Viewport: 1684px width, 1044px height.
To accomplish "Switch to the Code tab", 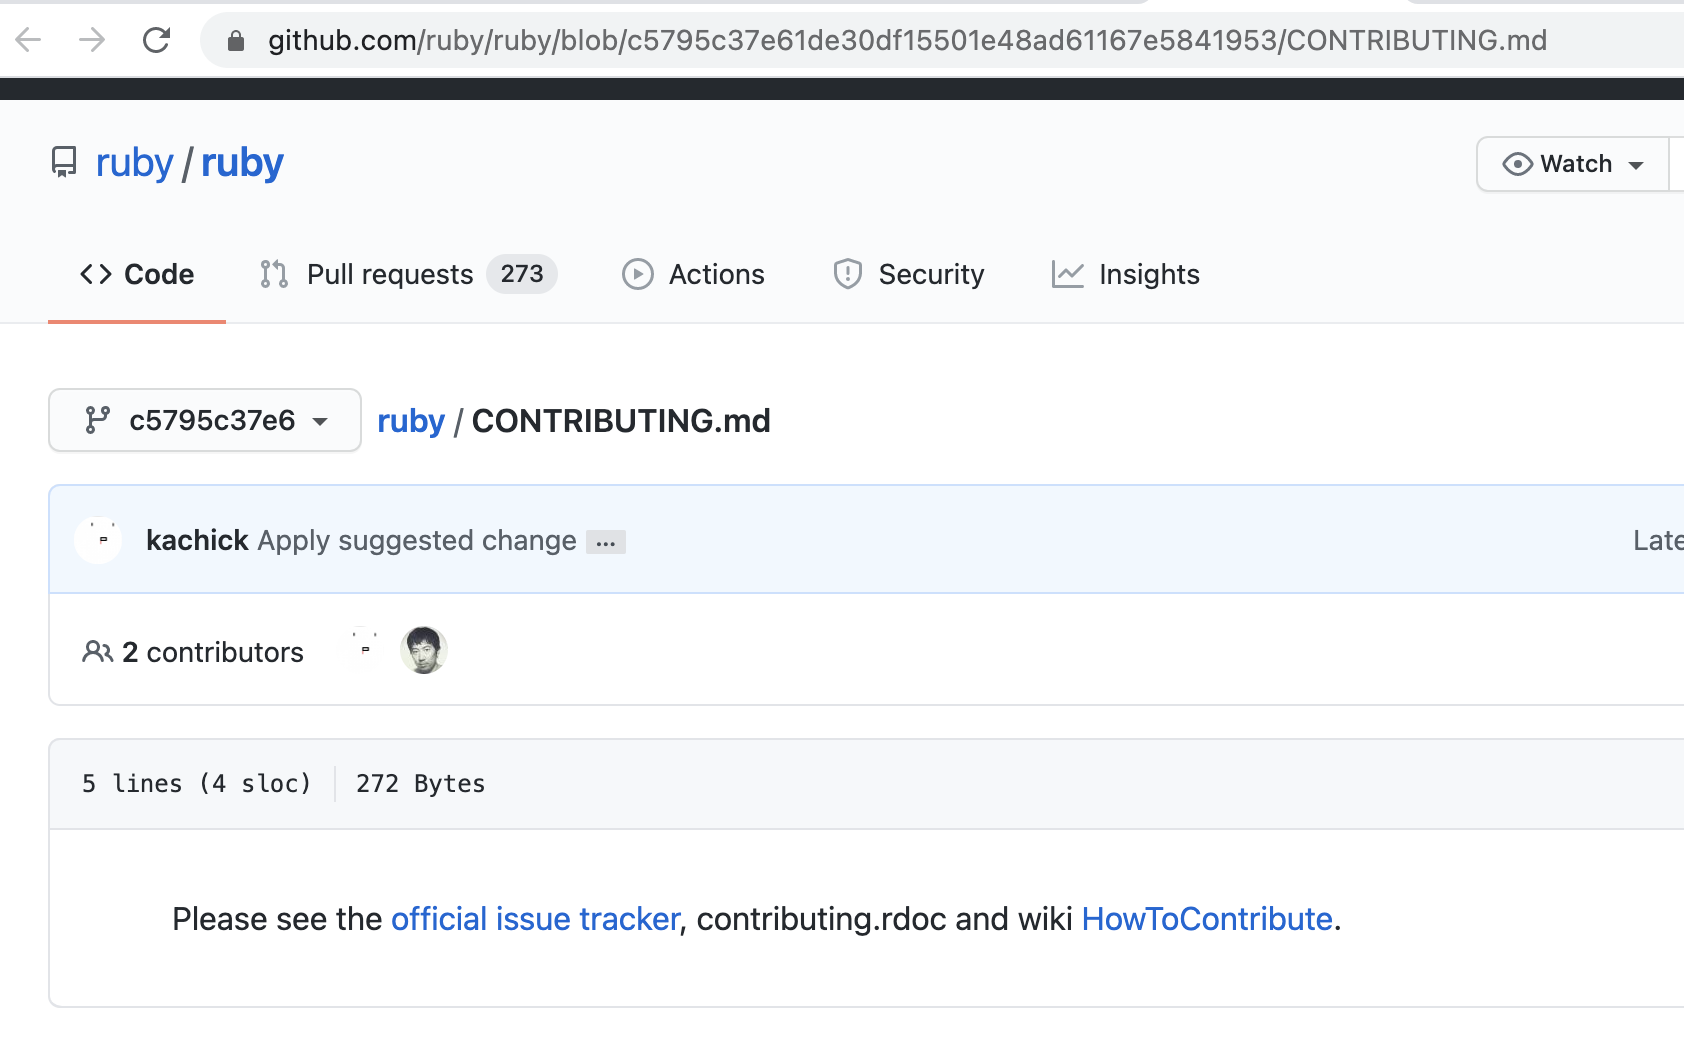I will (137, 274).
